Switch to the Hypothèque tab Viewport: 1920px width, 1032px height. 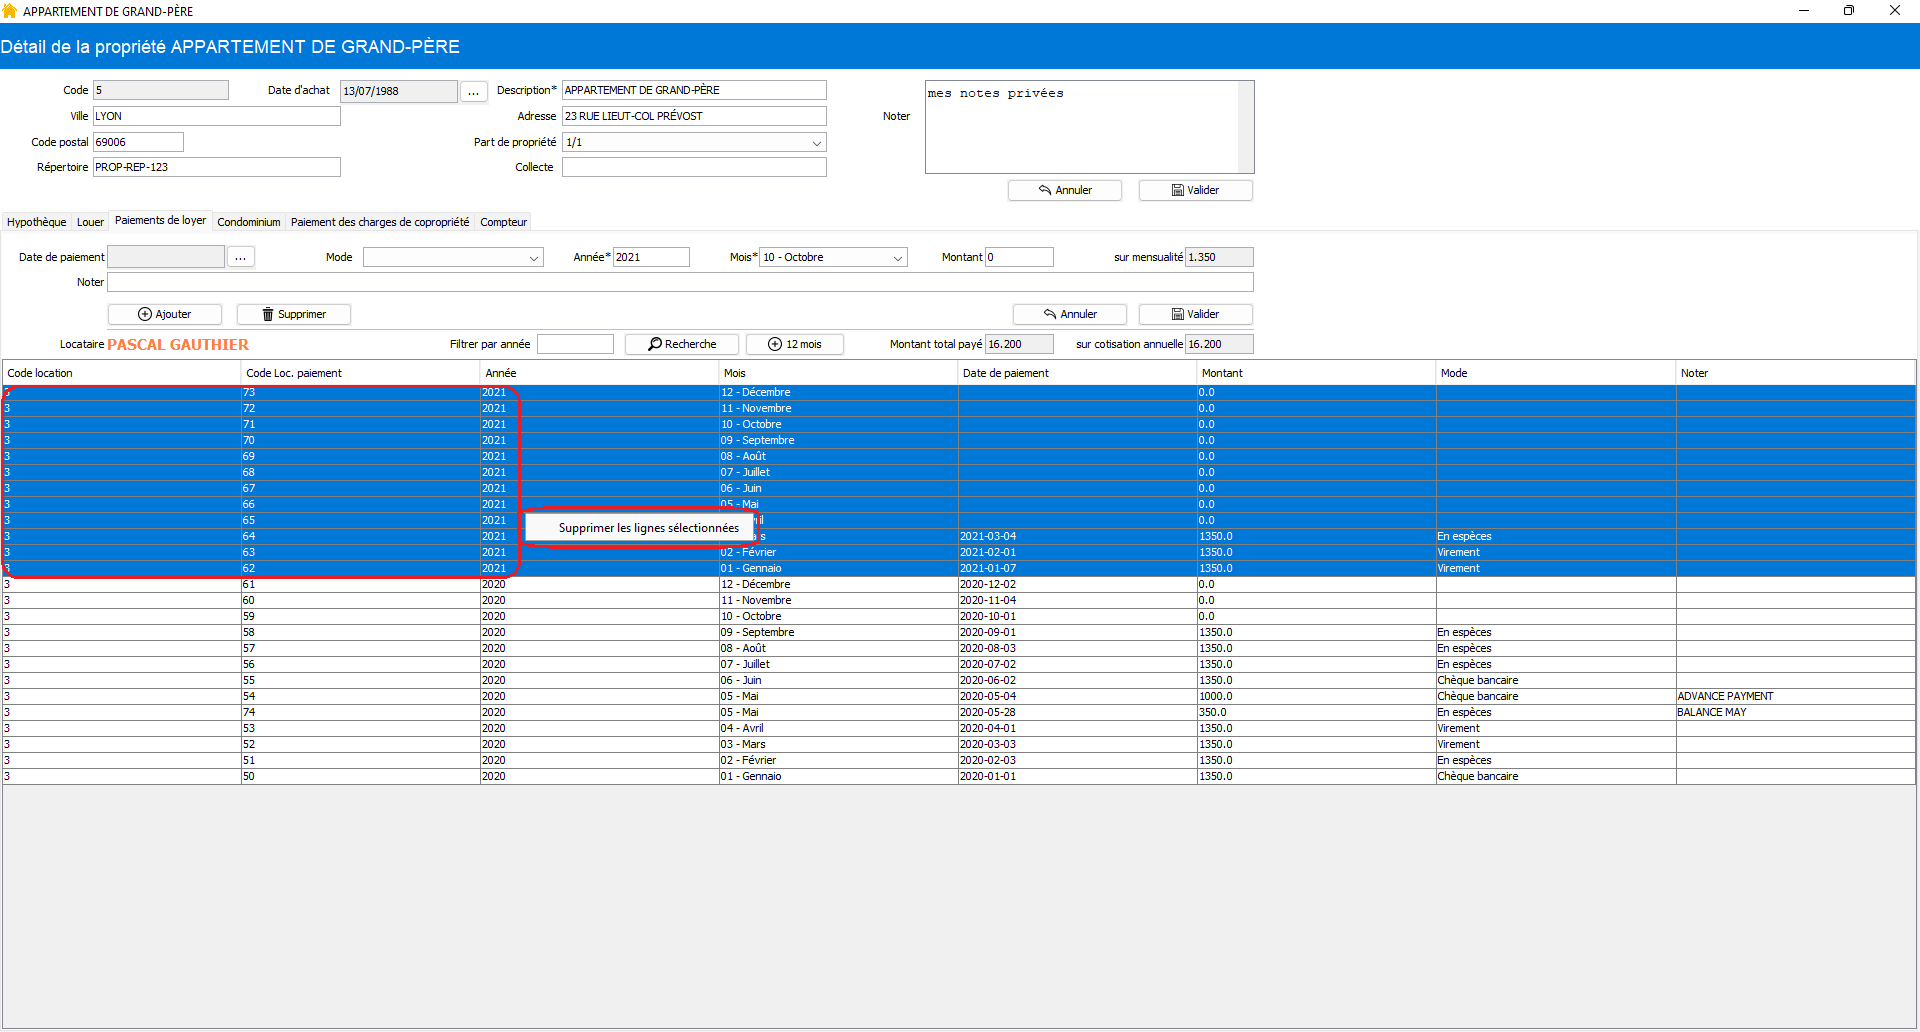coord(37,222)
